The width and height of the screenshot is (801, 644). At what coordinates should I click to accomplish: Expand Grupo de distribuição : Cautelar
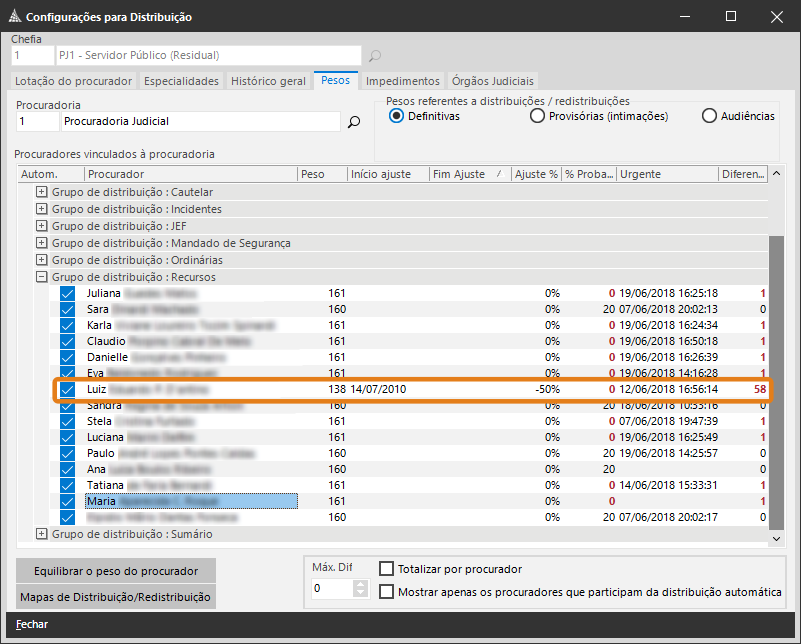[x=42, y=192]
